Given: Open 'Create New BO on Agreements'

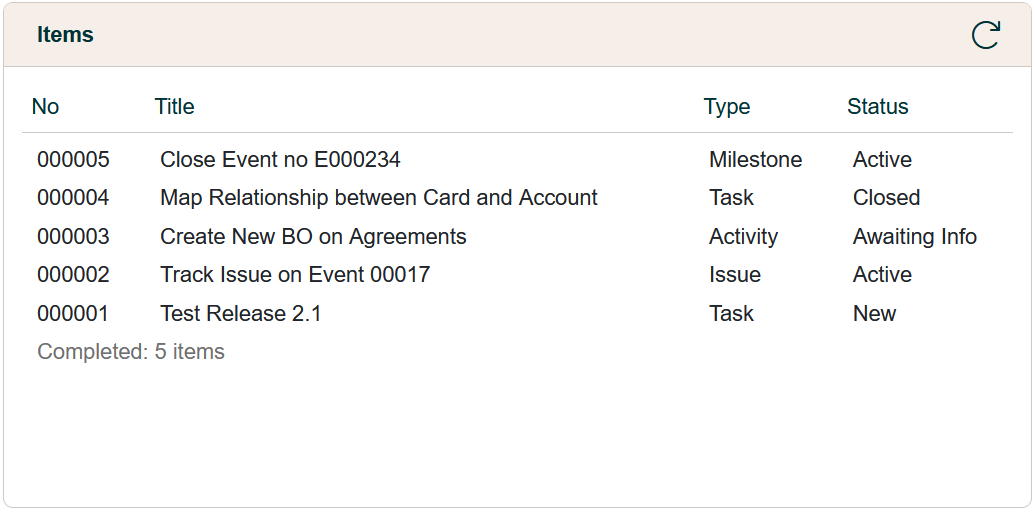Looking at the screenshot, I should click(x=313, y=237).
